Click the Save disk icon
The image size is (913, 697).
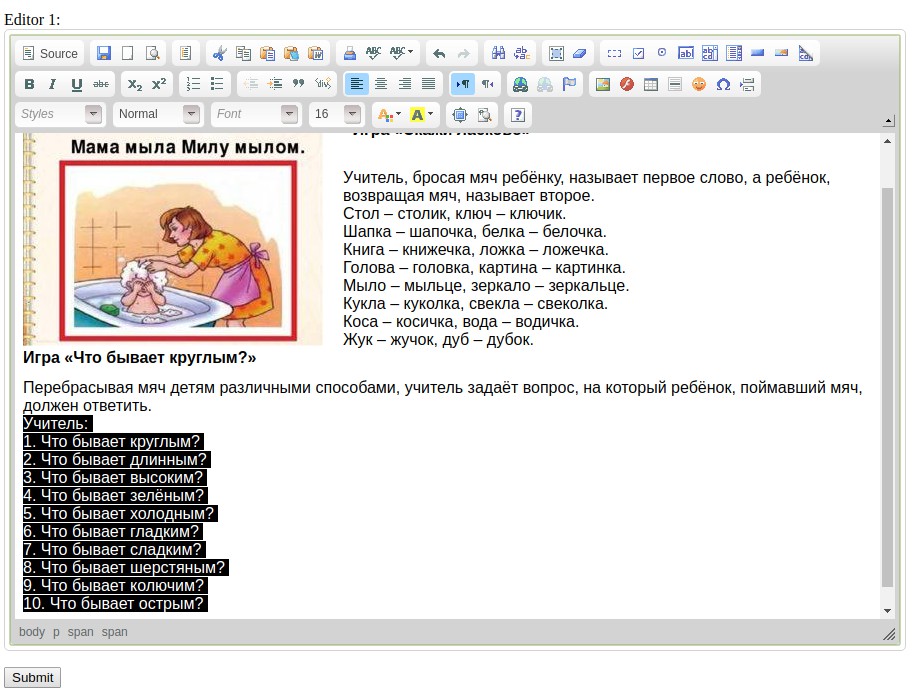[104, 54]
